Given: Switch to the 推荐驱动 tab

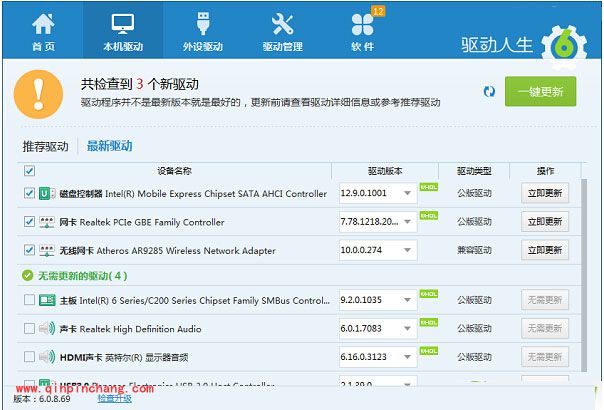Looking at the screenshot, I should tap(45, 146).
